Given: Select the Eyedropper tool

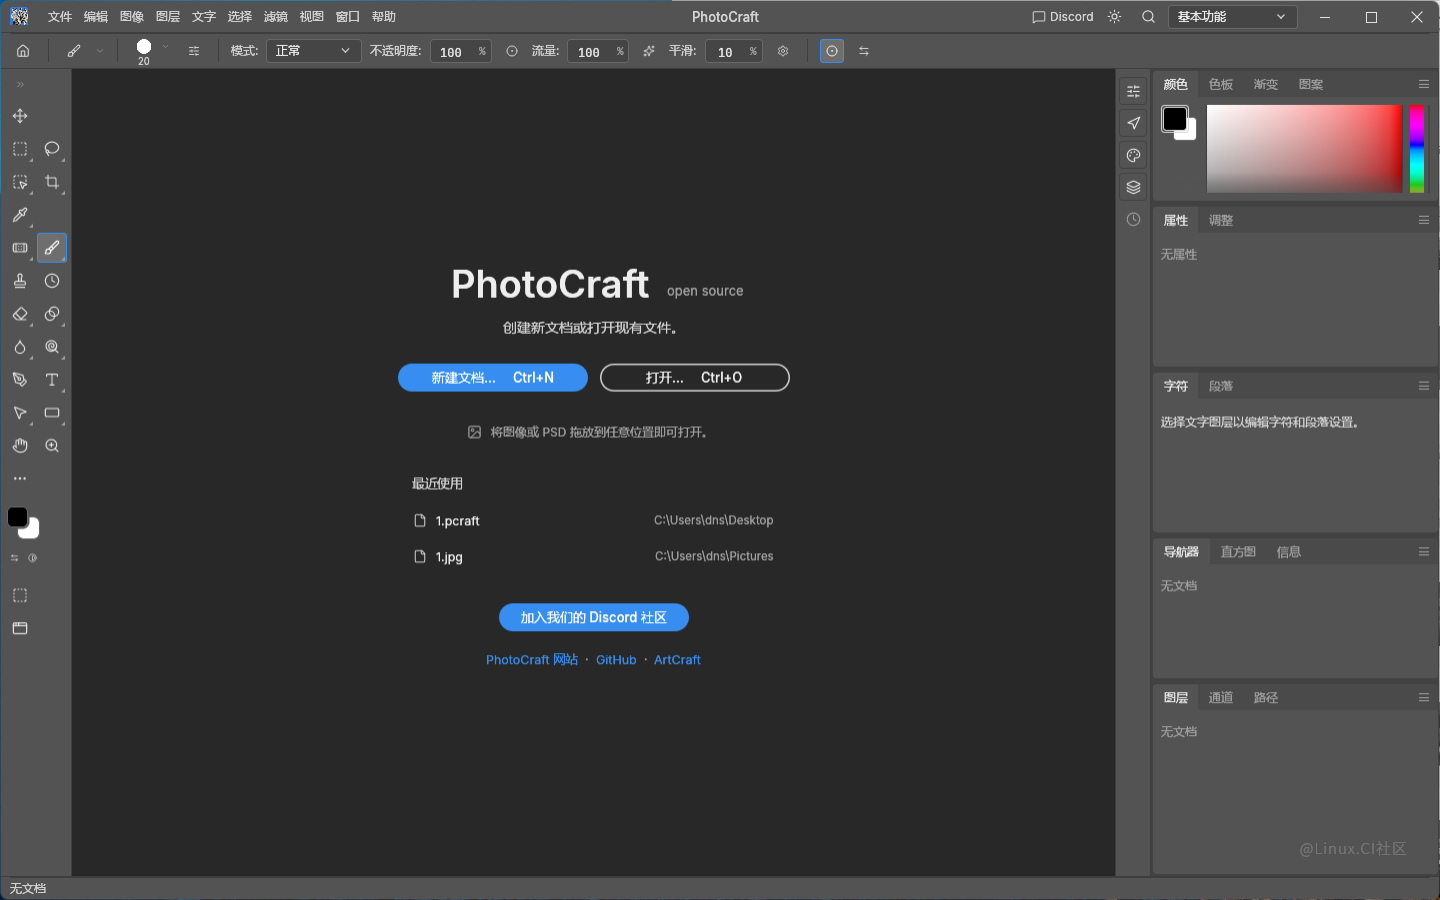Looking at the screenshot, I should [x=20, y=215].
